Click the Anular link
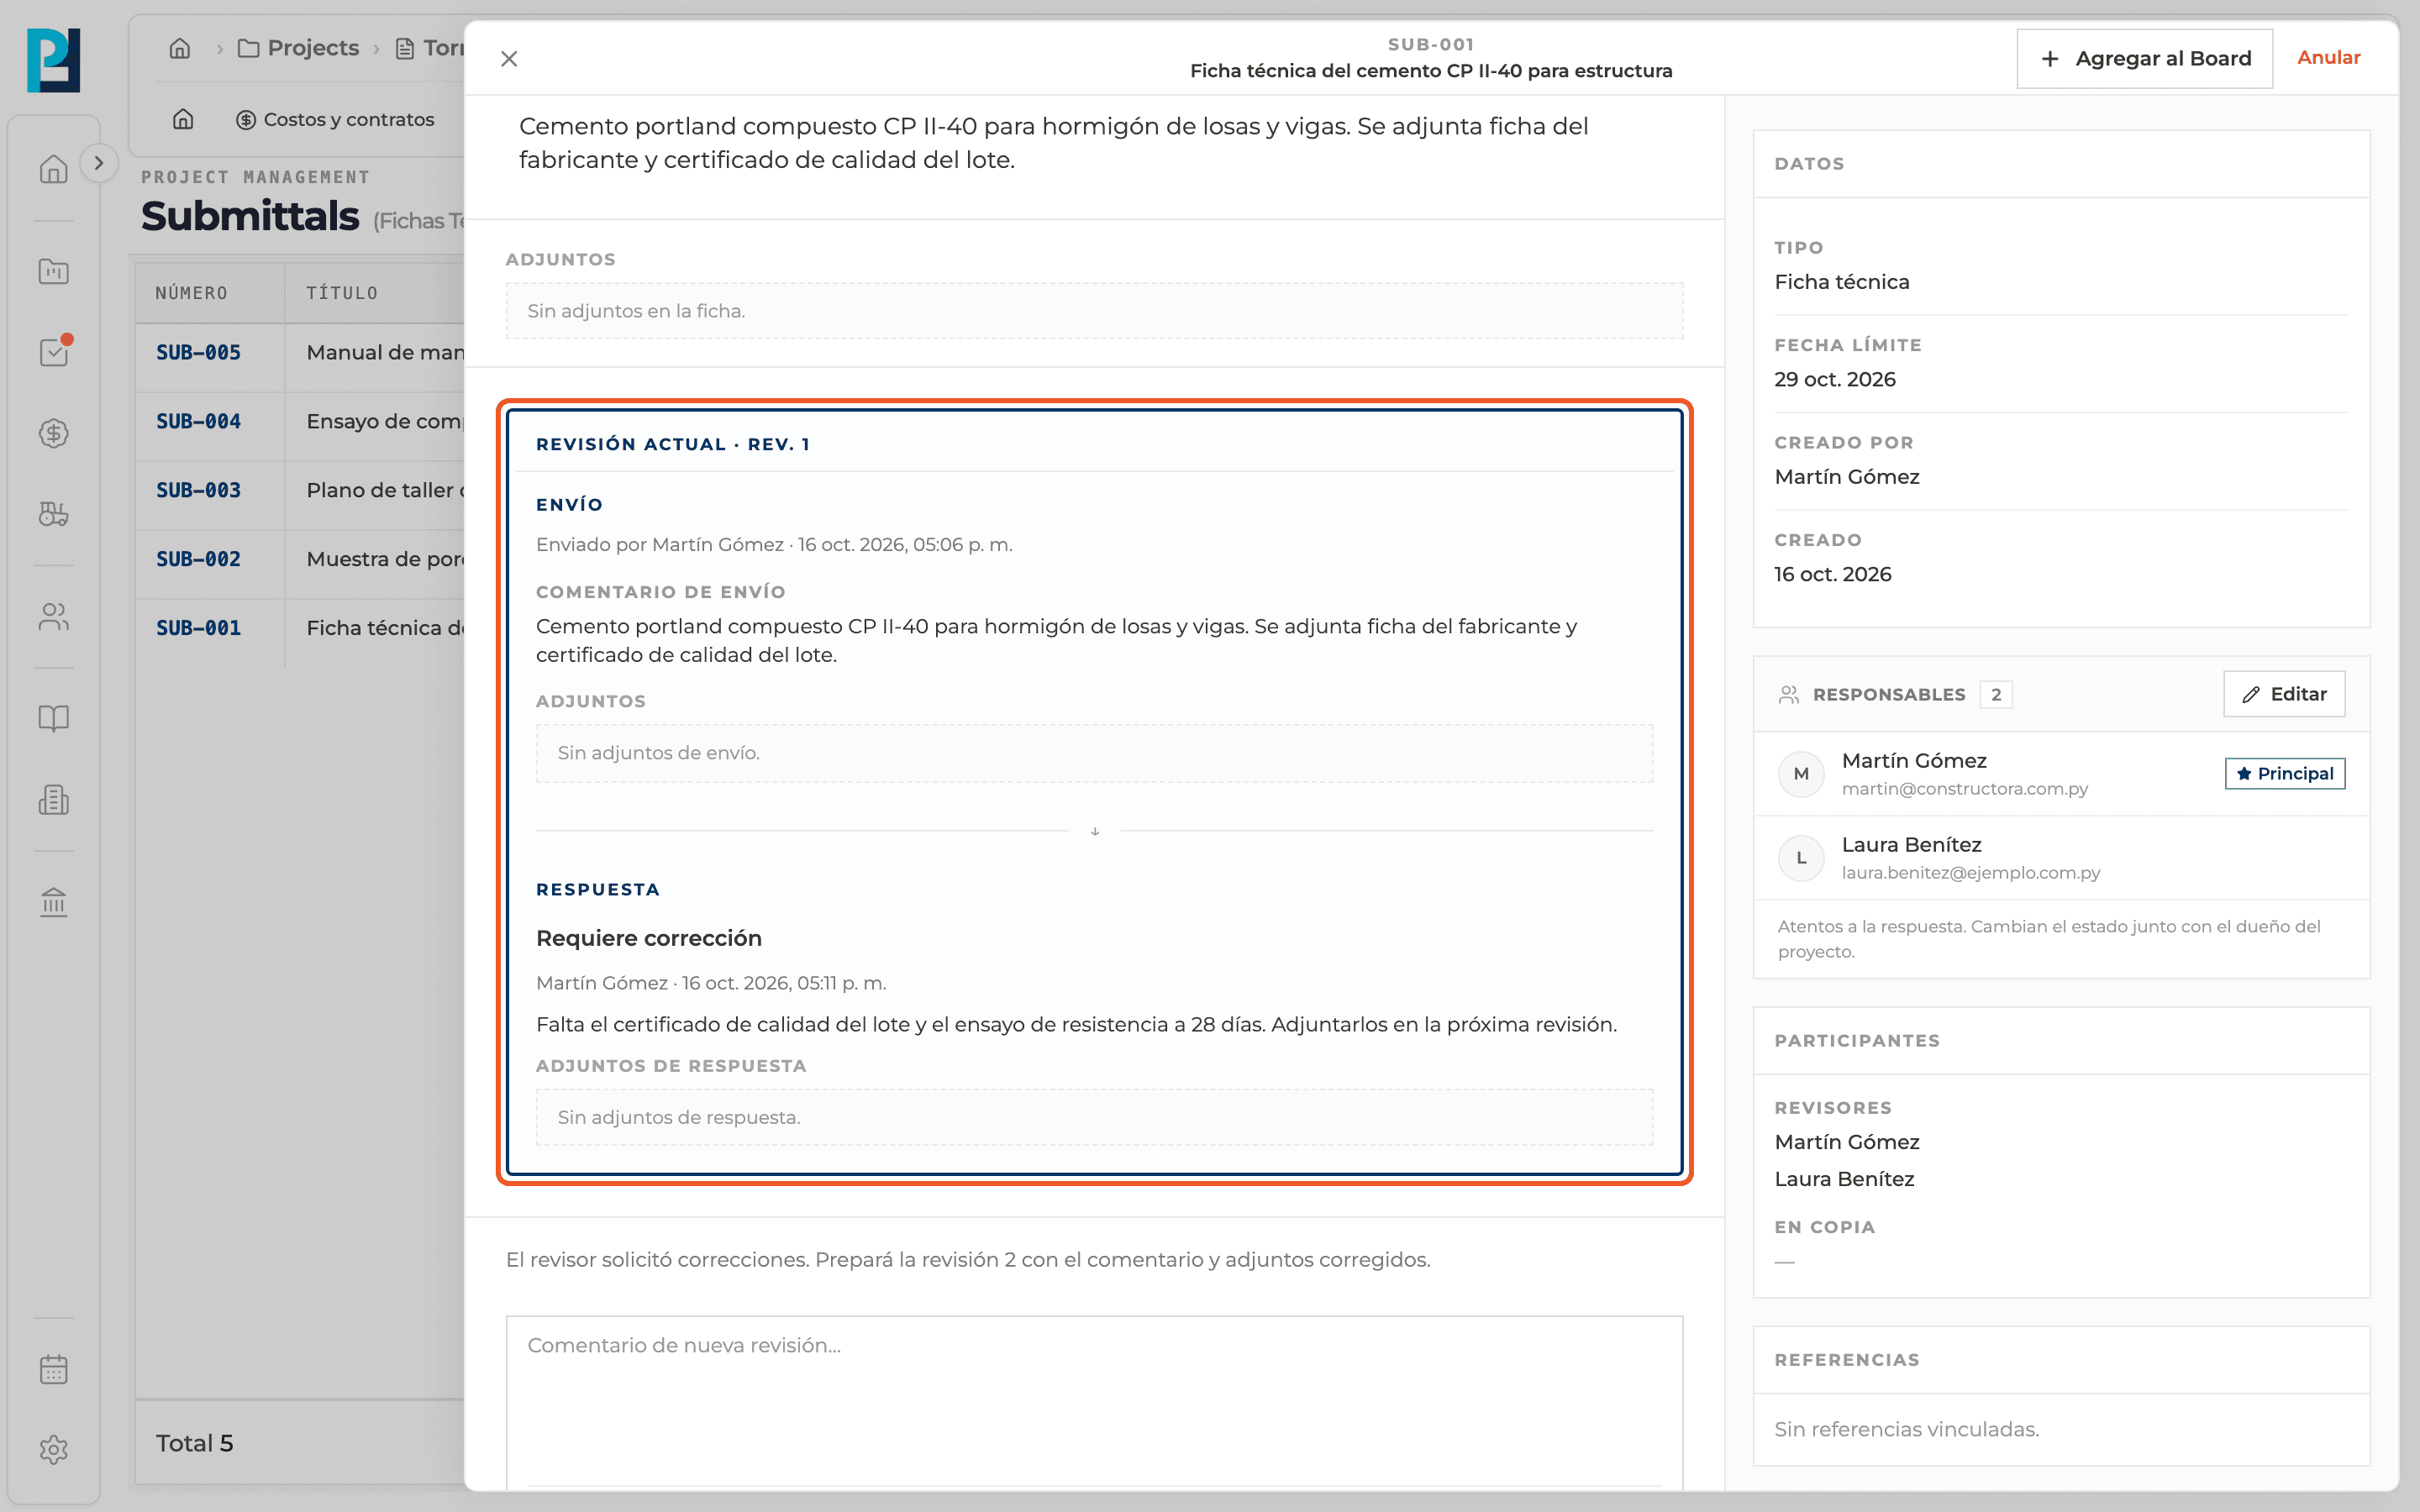2420x1512 pixels. click(x=2328, y=57)
